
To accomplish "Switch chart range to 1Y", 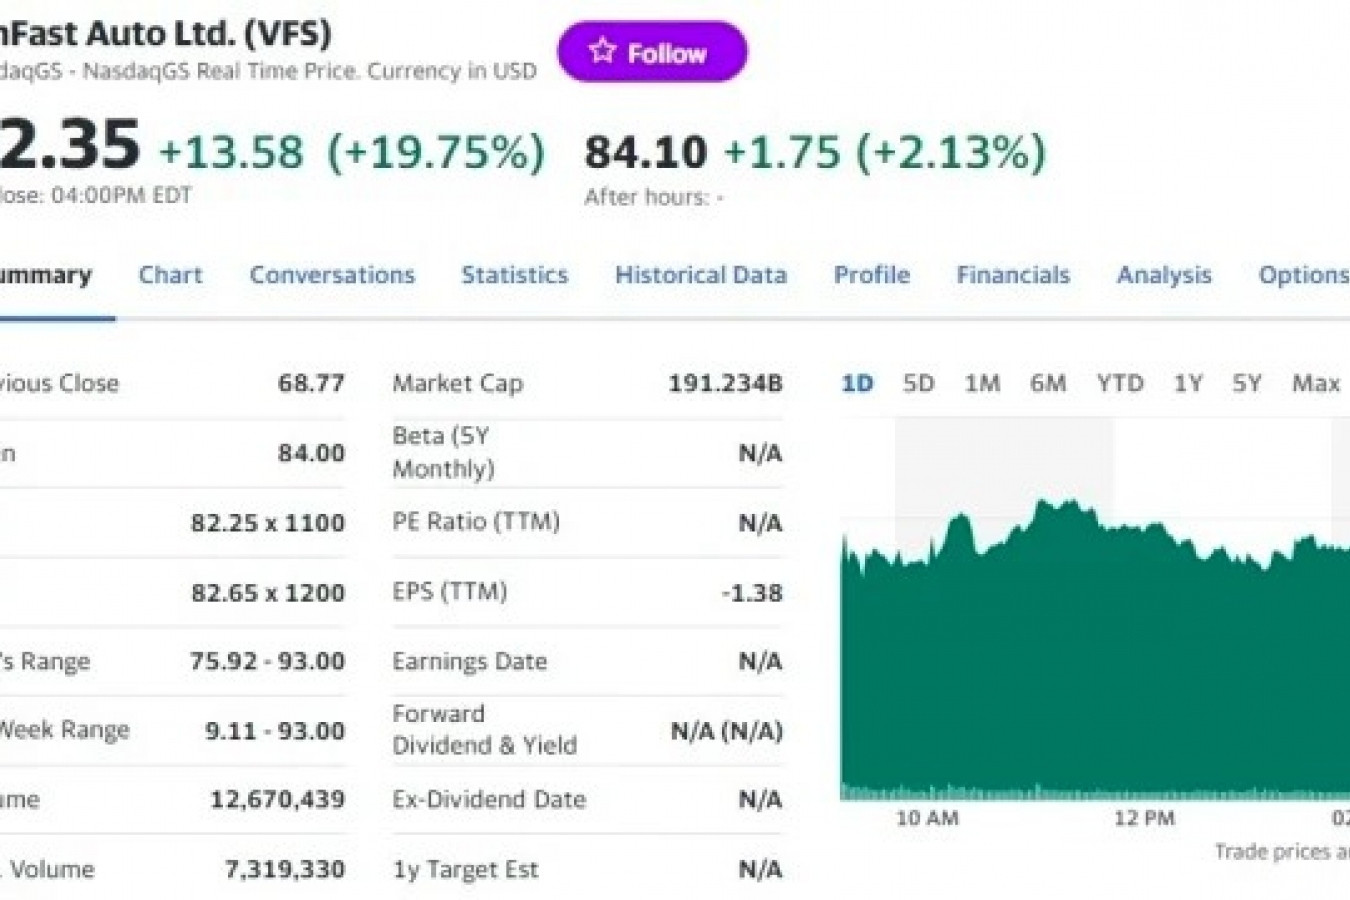I will [1188, 383].
